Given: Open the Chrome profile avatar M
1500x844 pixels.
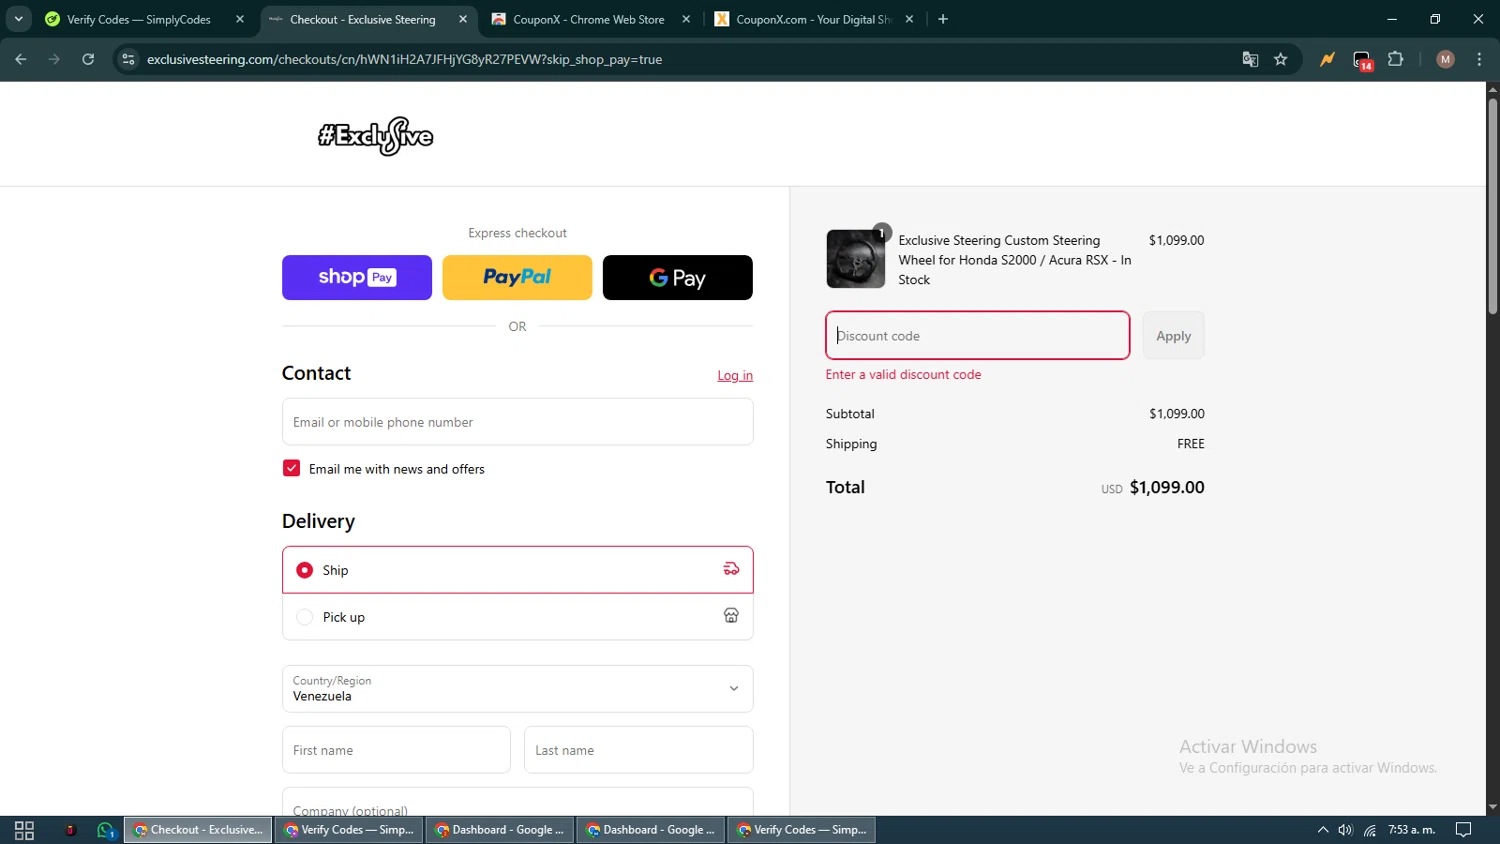Looking at the screenshot, I should [1445, 59].
